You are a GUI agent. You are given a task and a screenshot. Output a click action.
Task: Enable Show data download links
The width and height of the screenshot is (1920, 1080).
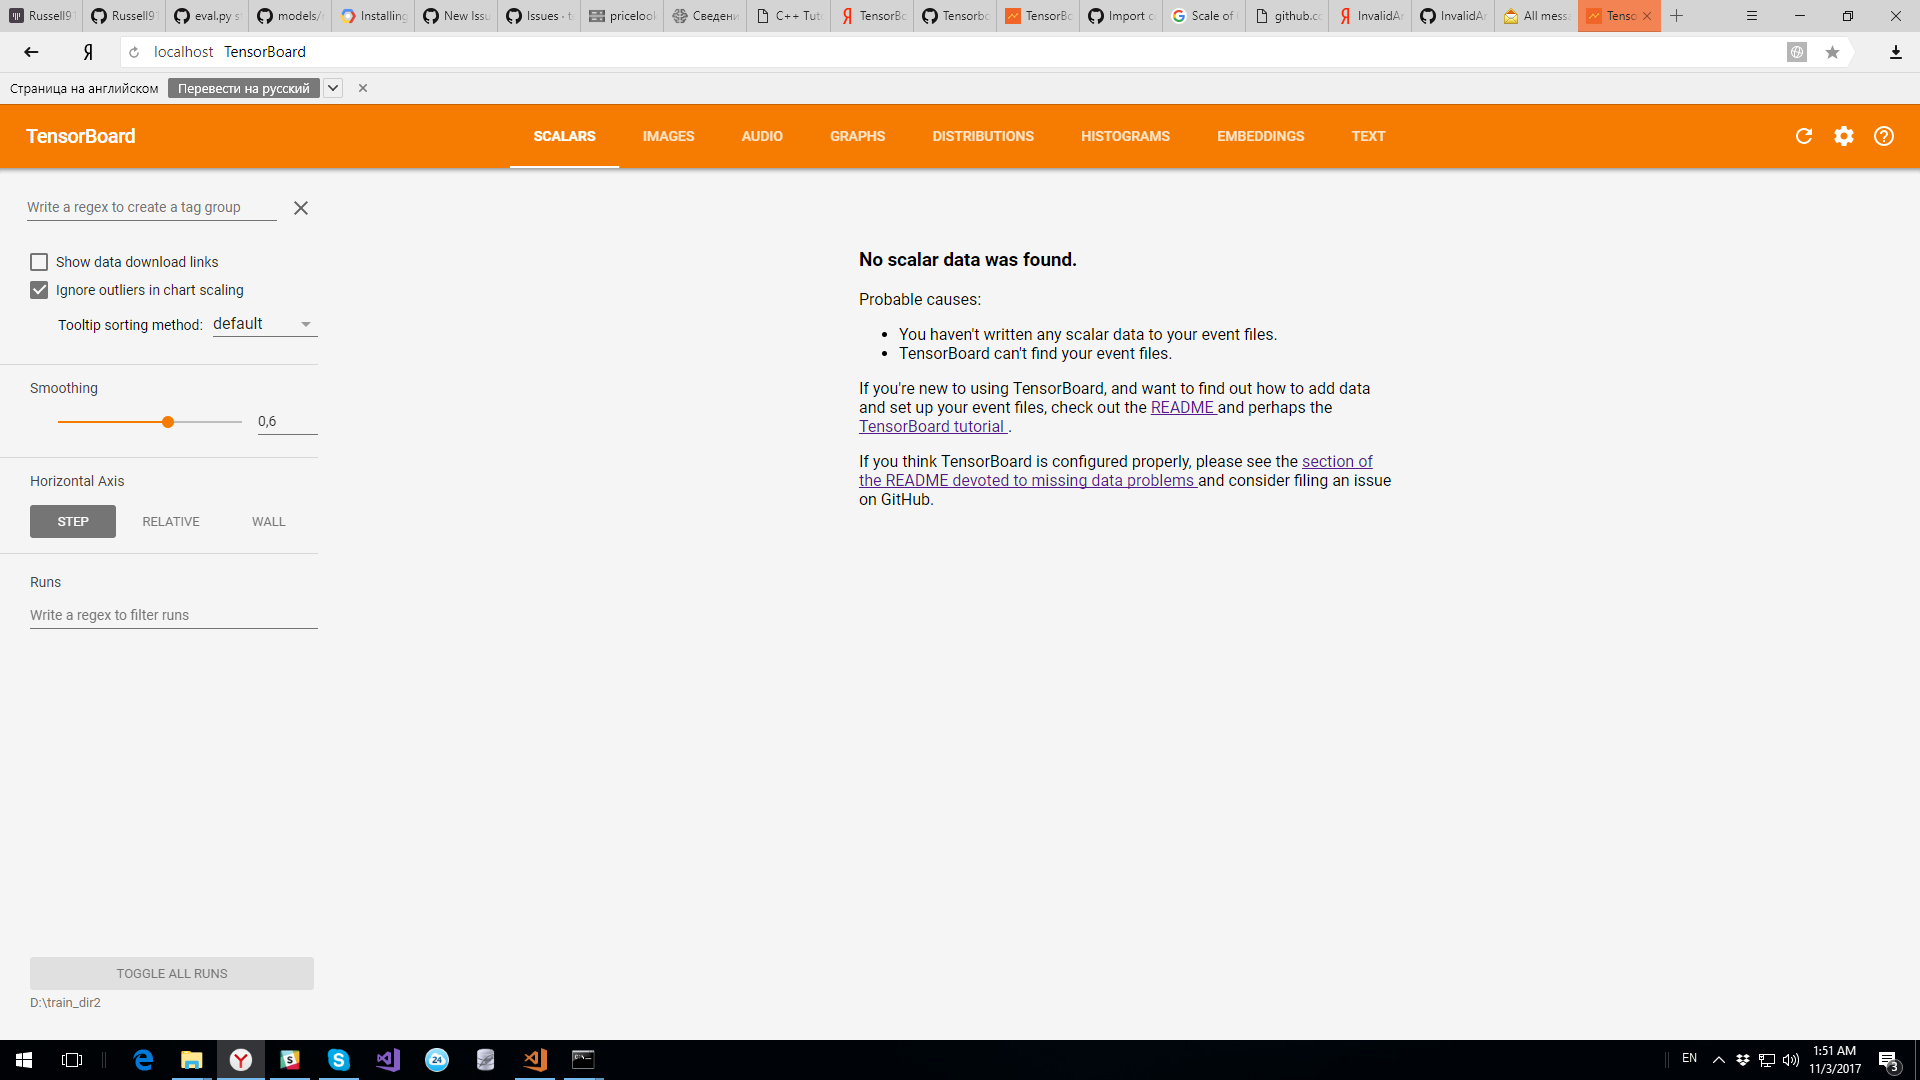[39, 261]
